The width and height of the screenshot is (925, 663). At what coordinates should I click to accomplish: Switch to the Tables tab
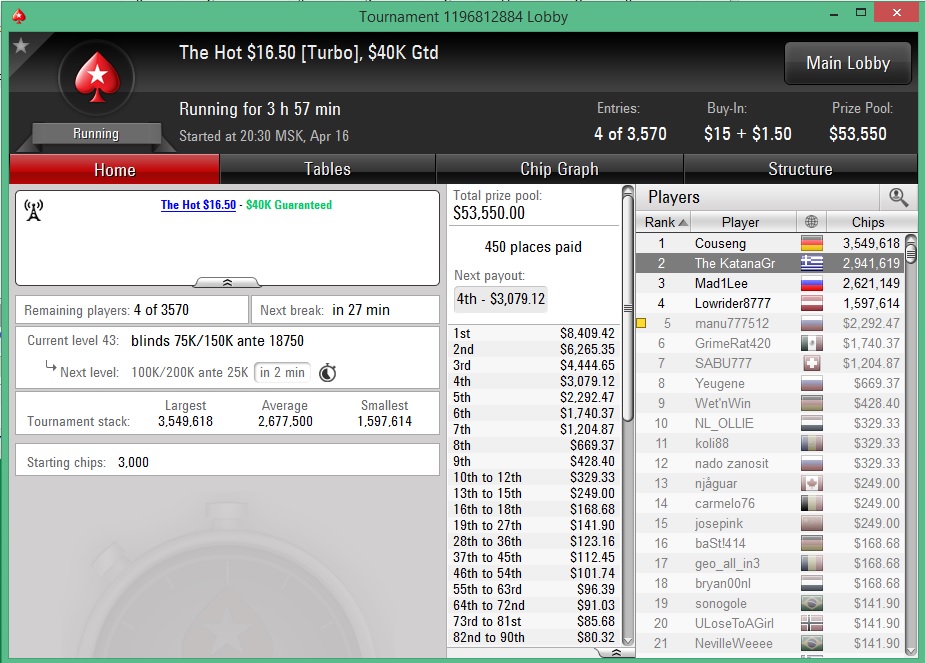coord(327,169)
